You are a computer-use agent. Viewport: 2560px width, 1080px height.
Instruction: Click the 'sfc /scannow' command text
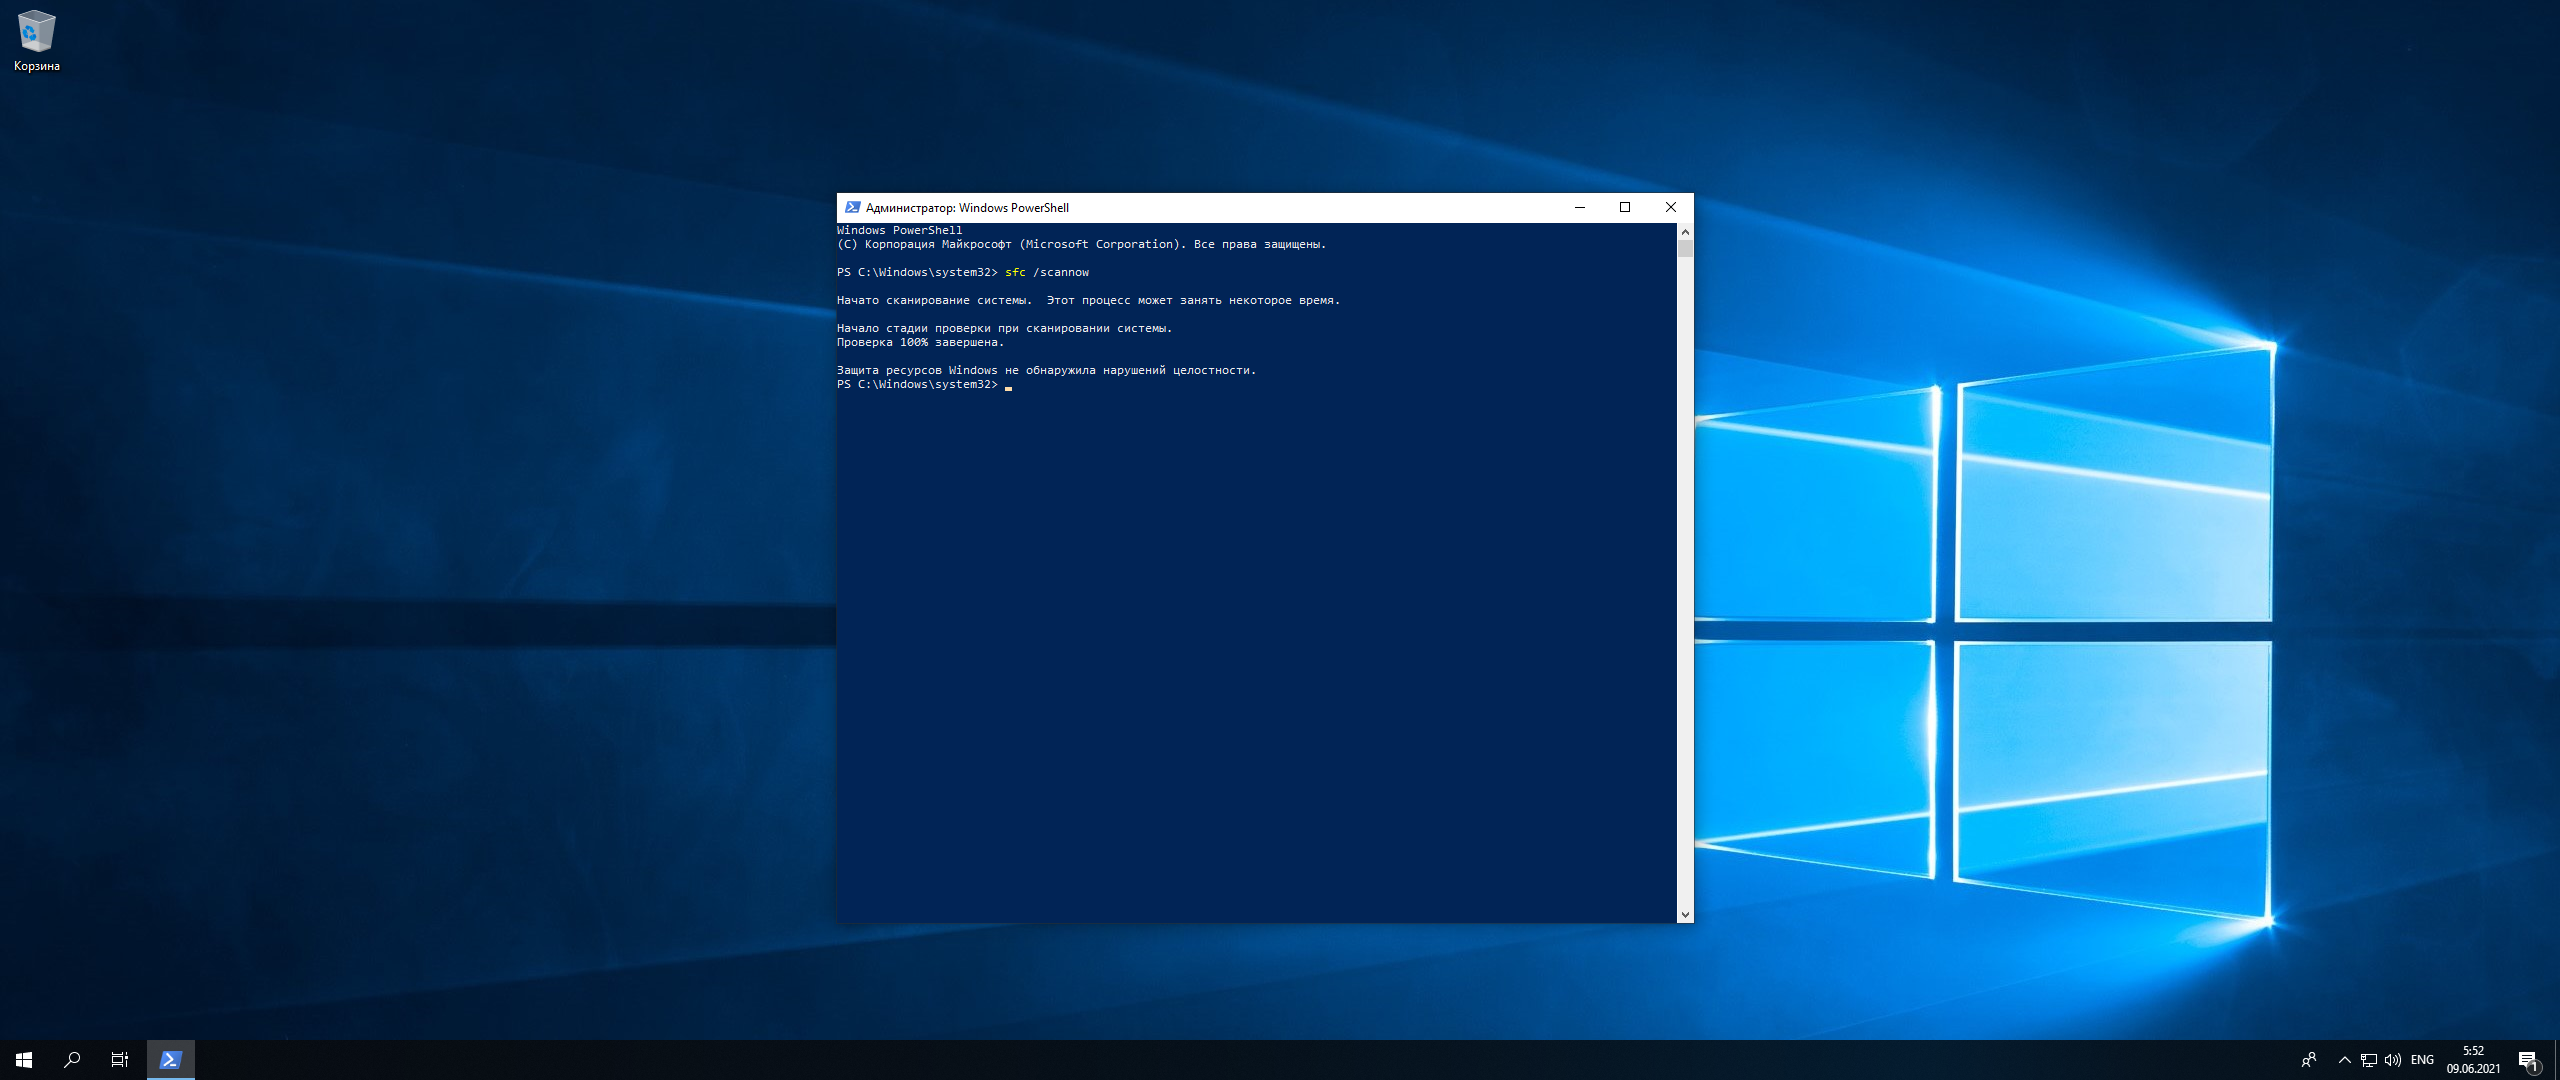(x=1047, y=272)
